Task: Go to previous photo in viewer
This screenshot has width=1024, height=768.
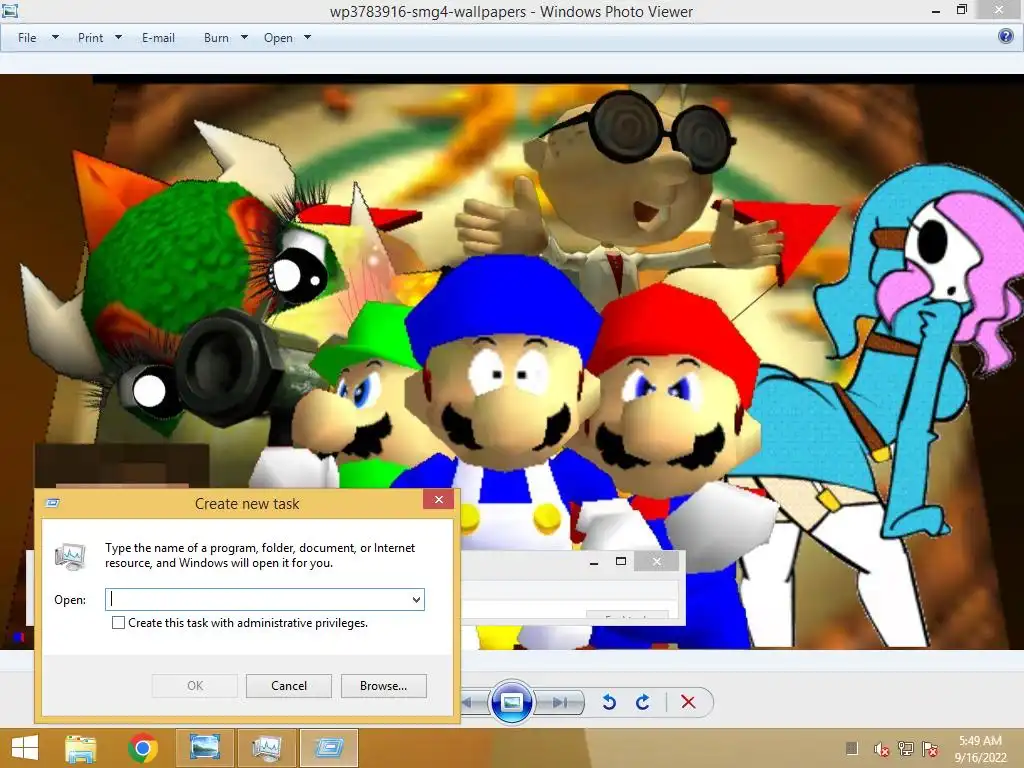Action: tap(469, 703)
